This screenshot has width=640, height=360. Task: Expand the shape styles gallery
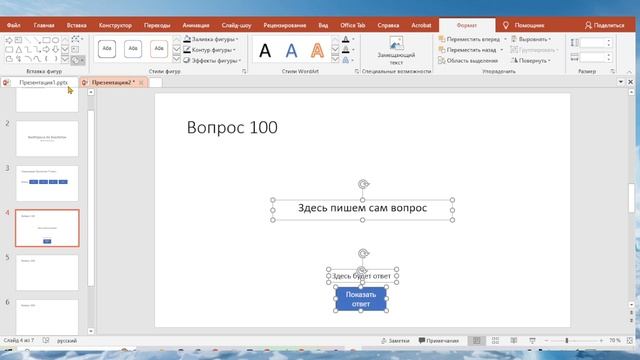[176, 60]
